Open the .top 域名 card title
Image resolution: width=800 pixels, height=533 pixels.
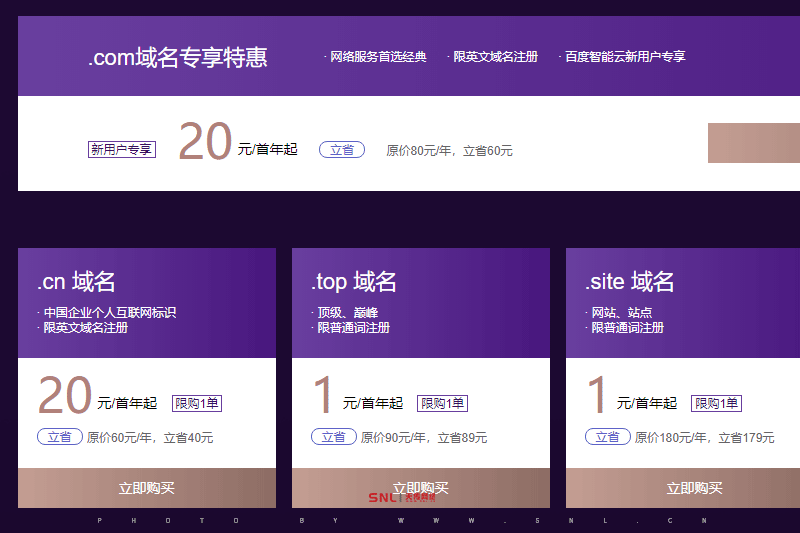point(354,282)
